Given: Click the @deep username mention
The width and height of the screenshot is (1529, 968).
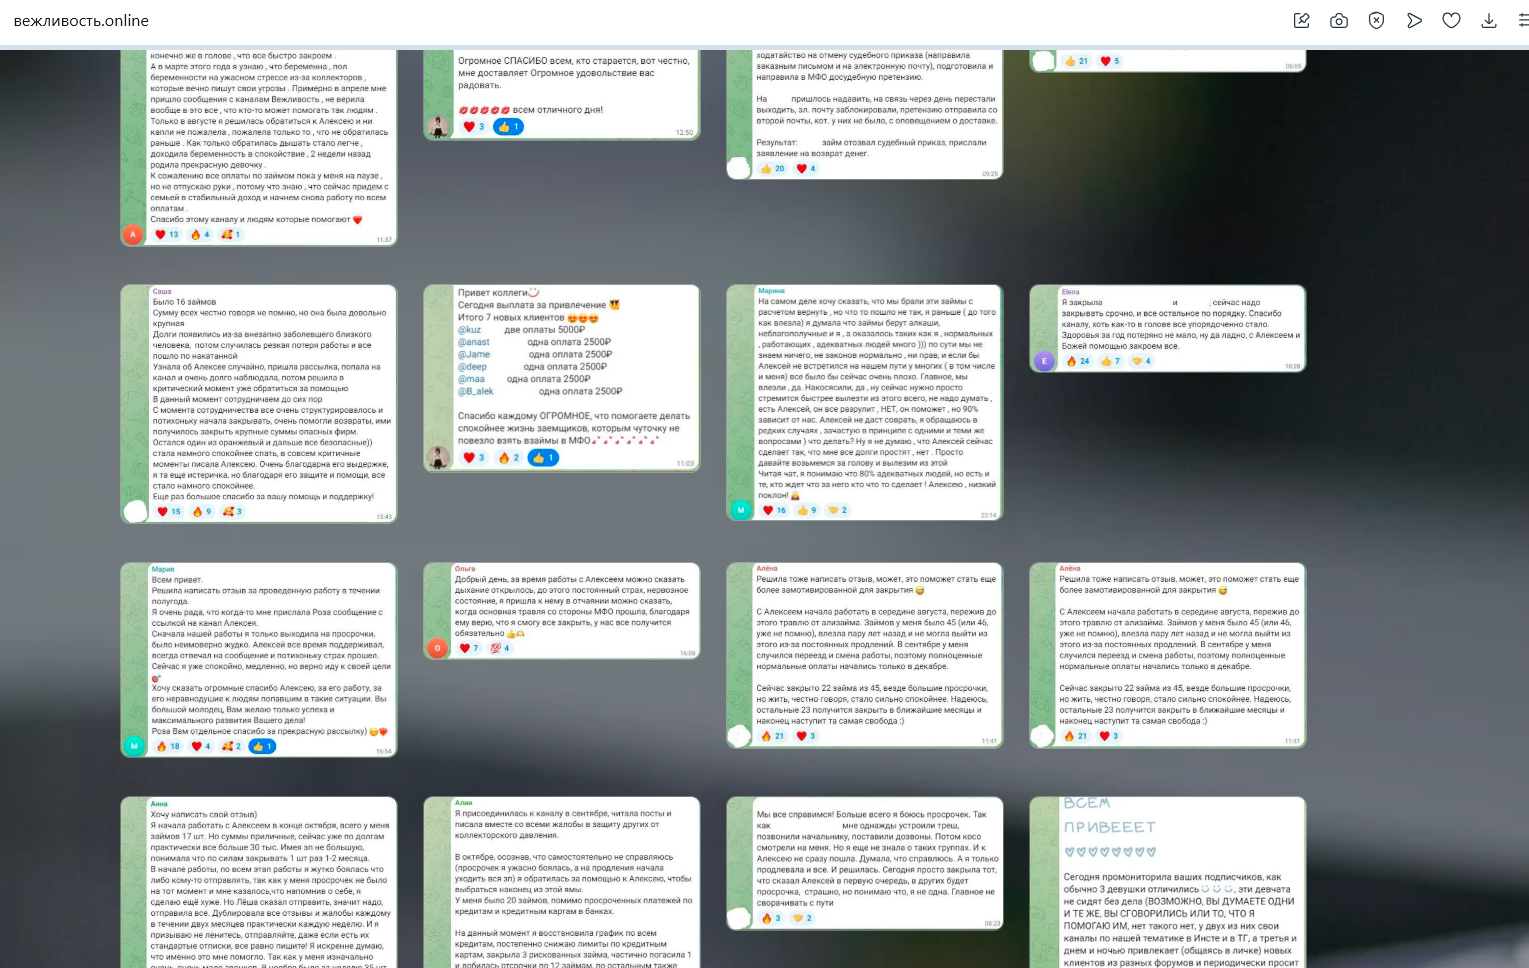Looking at the screenshot, I should (472, 367).
